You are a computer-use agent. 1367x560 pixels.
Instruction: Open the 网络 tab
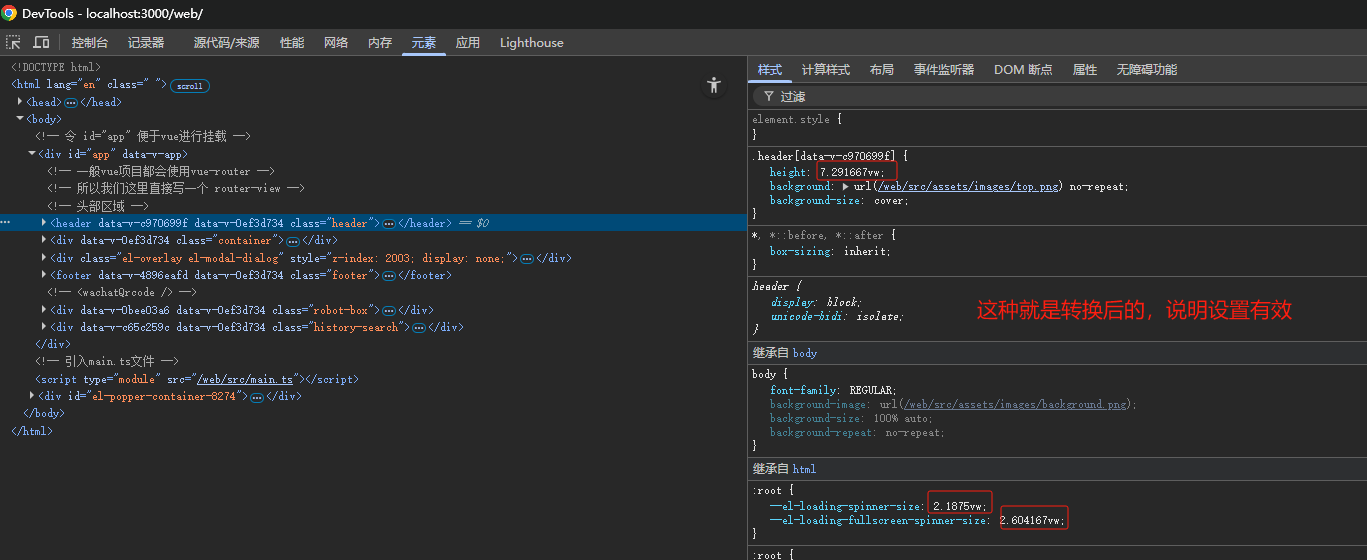(x=336, y=43)
